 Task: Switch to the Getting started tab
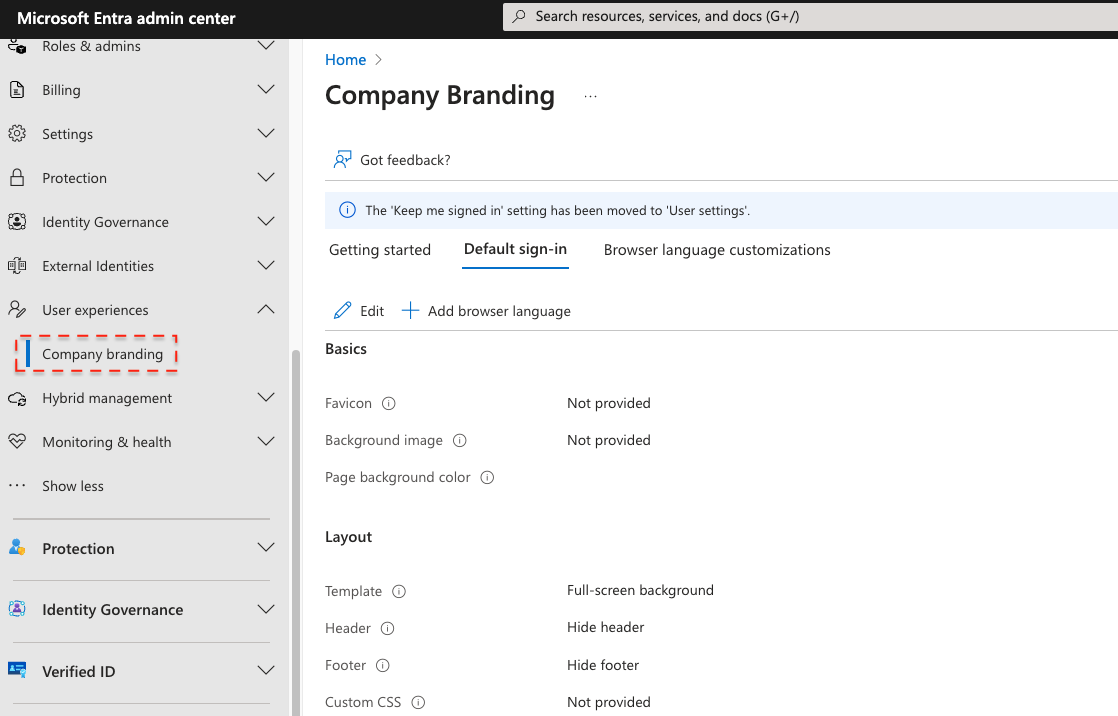pos(380,250)
